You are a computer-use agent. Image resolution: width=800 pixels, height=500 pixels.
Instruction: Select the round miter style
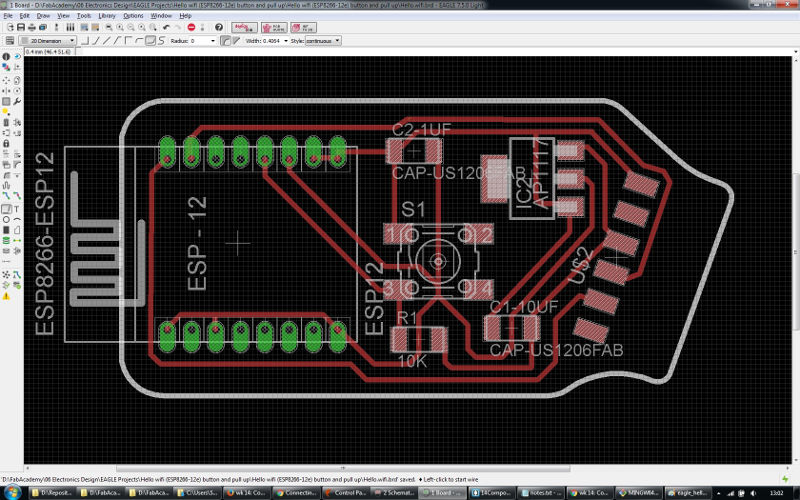(x=226, y=41)
